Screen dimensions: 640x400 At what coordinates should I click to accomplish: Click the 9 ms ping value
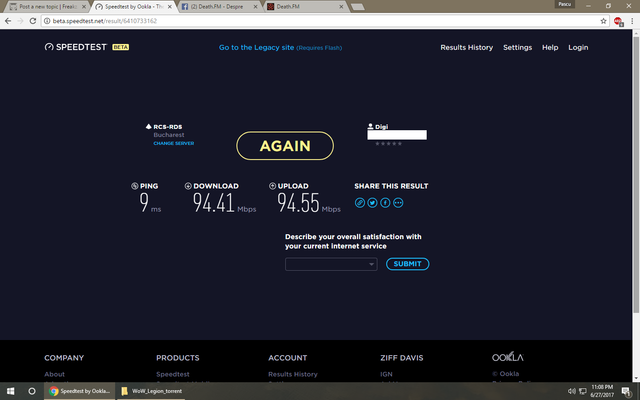tap(144, 203)
